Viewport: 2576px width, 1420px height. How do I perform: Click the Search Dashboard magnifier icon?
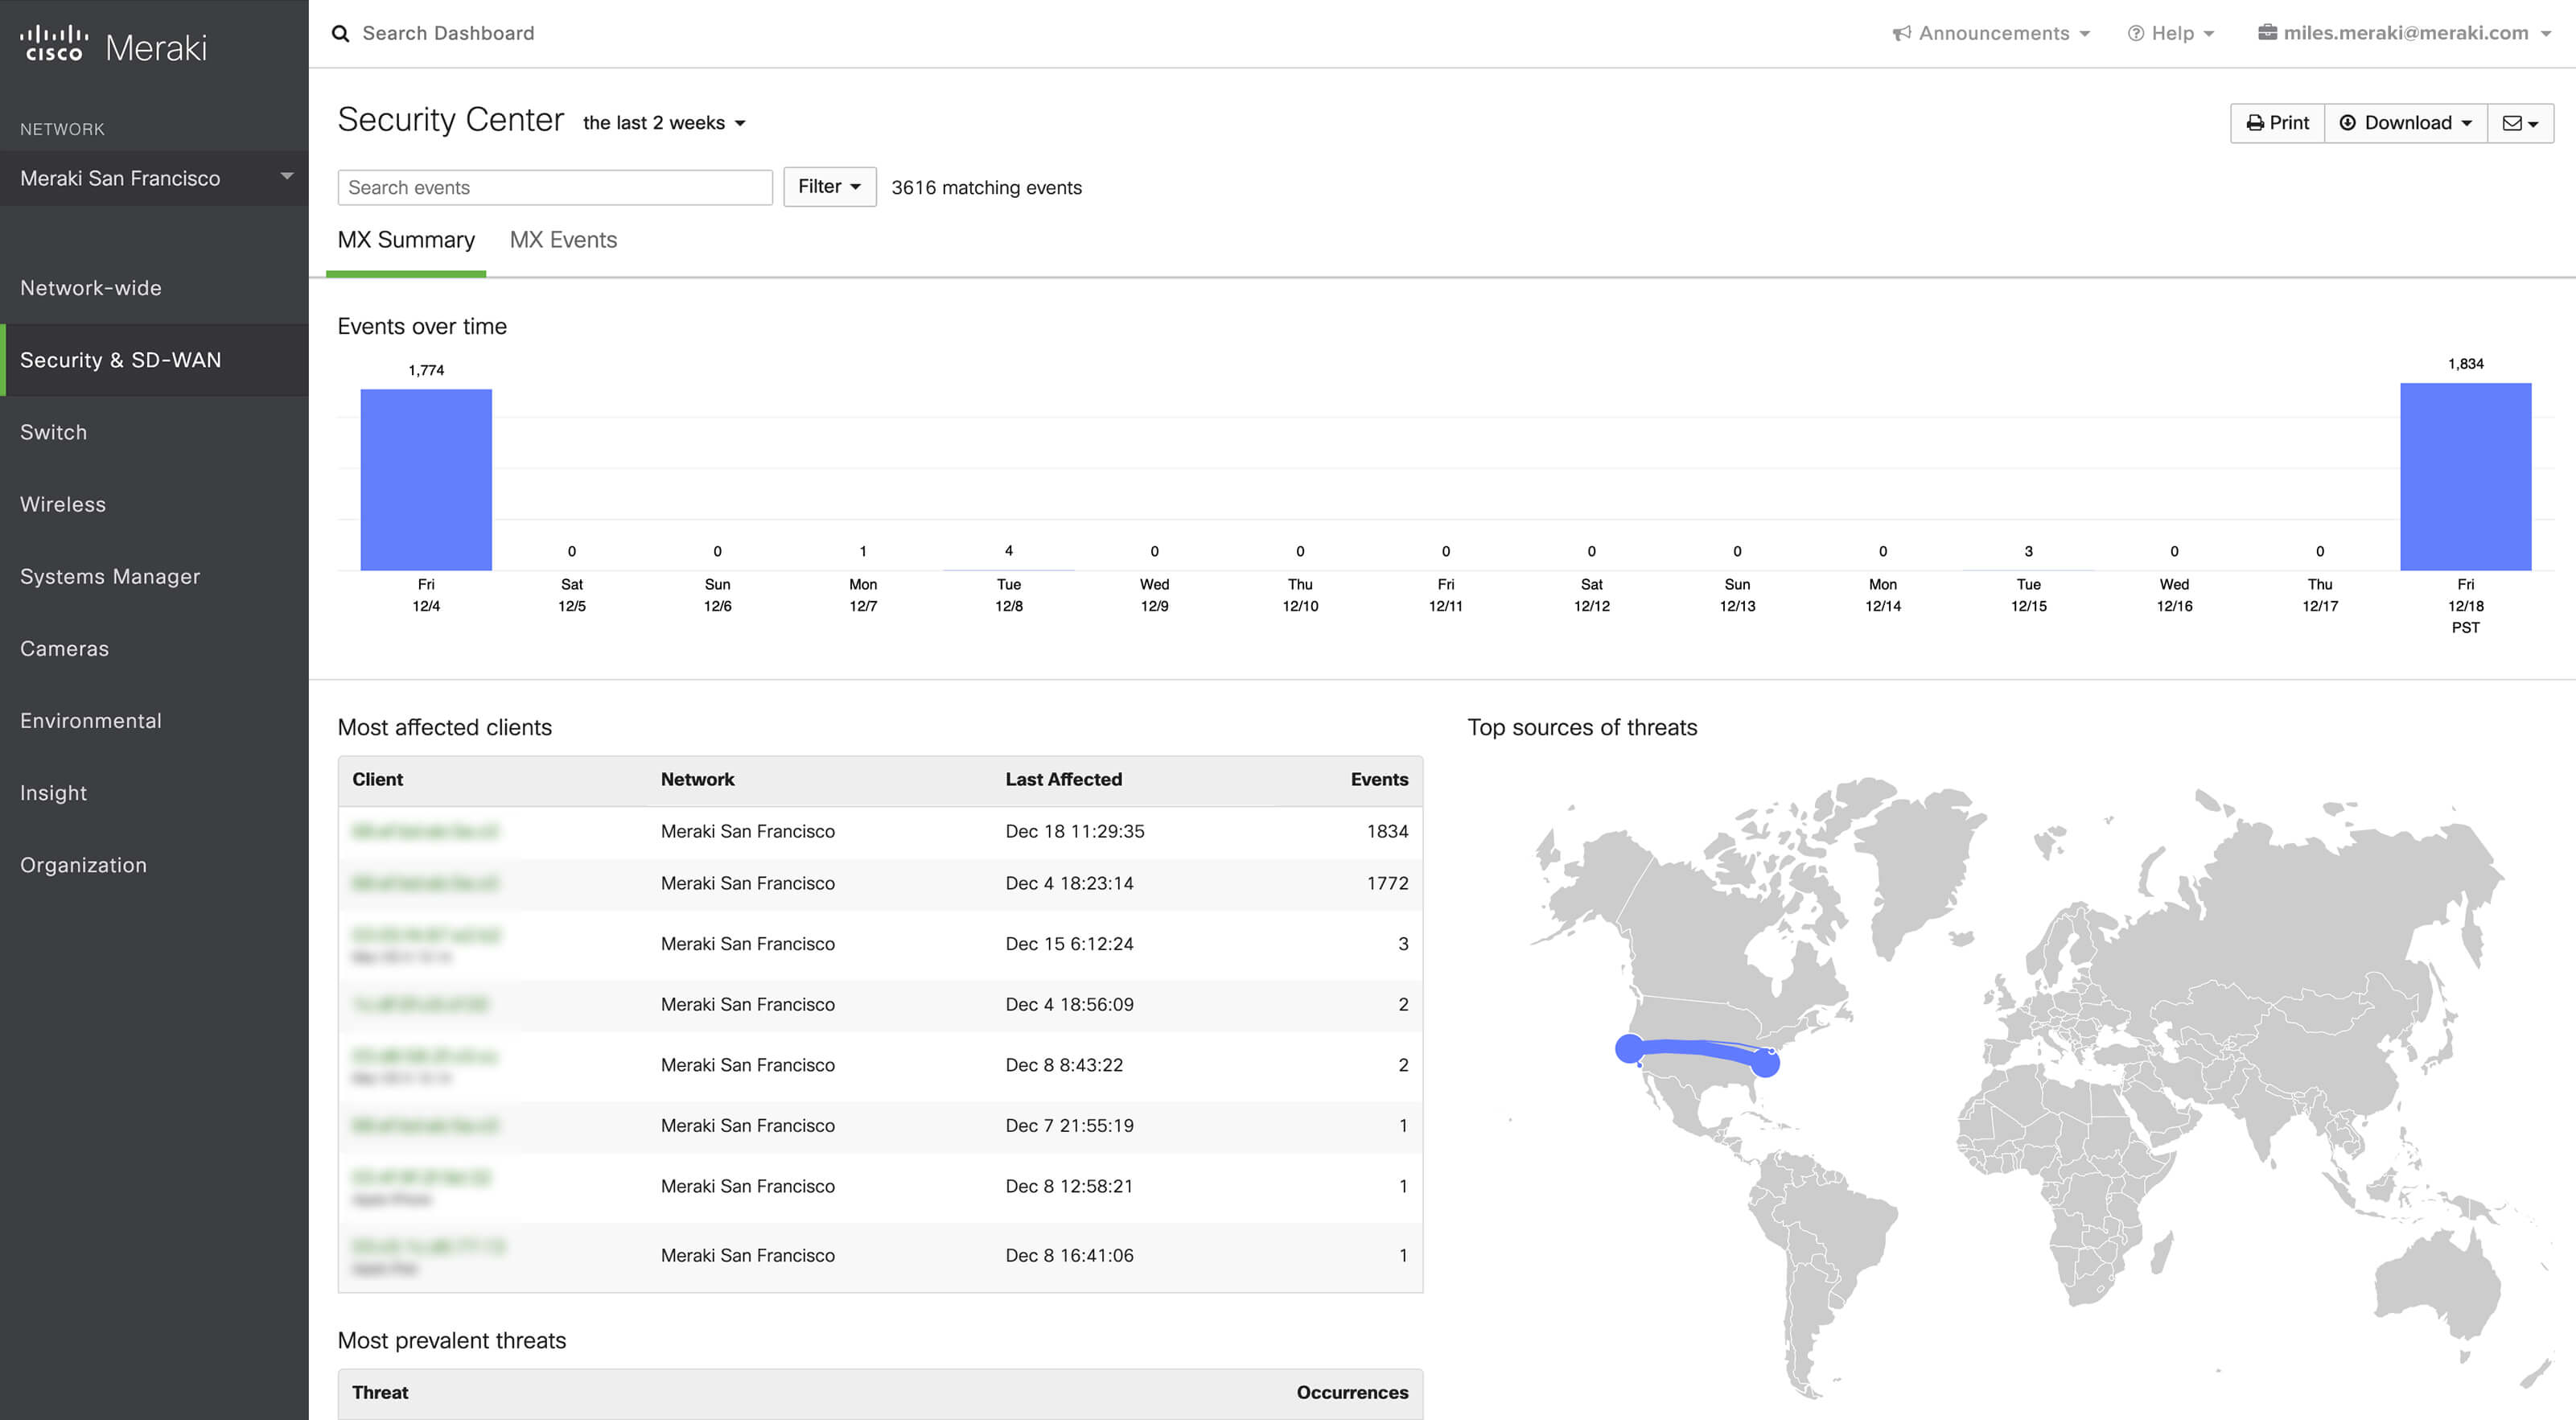(x=340, y=33)
